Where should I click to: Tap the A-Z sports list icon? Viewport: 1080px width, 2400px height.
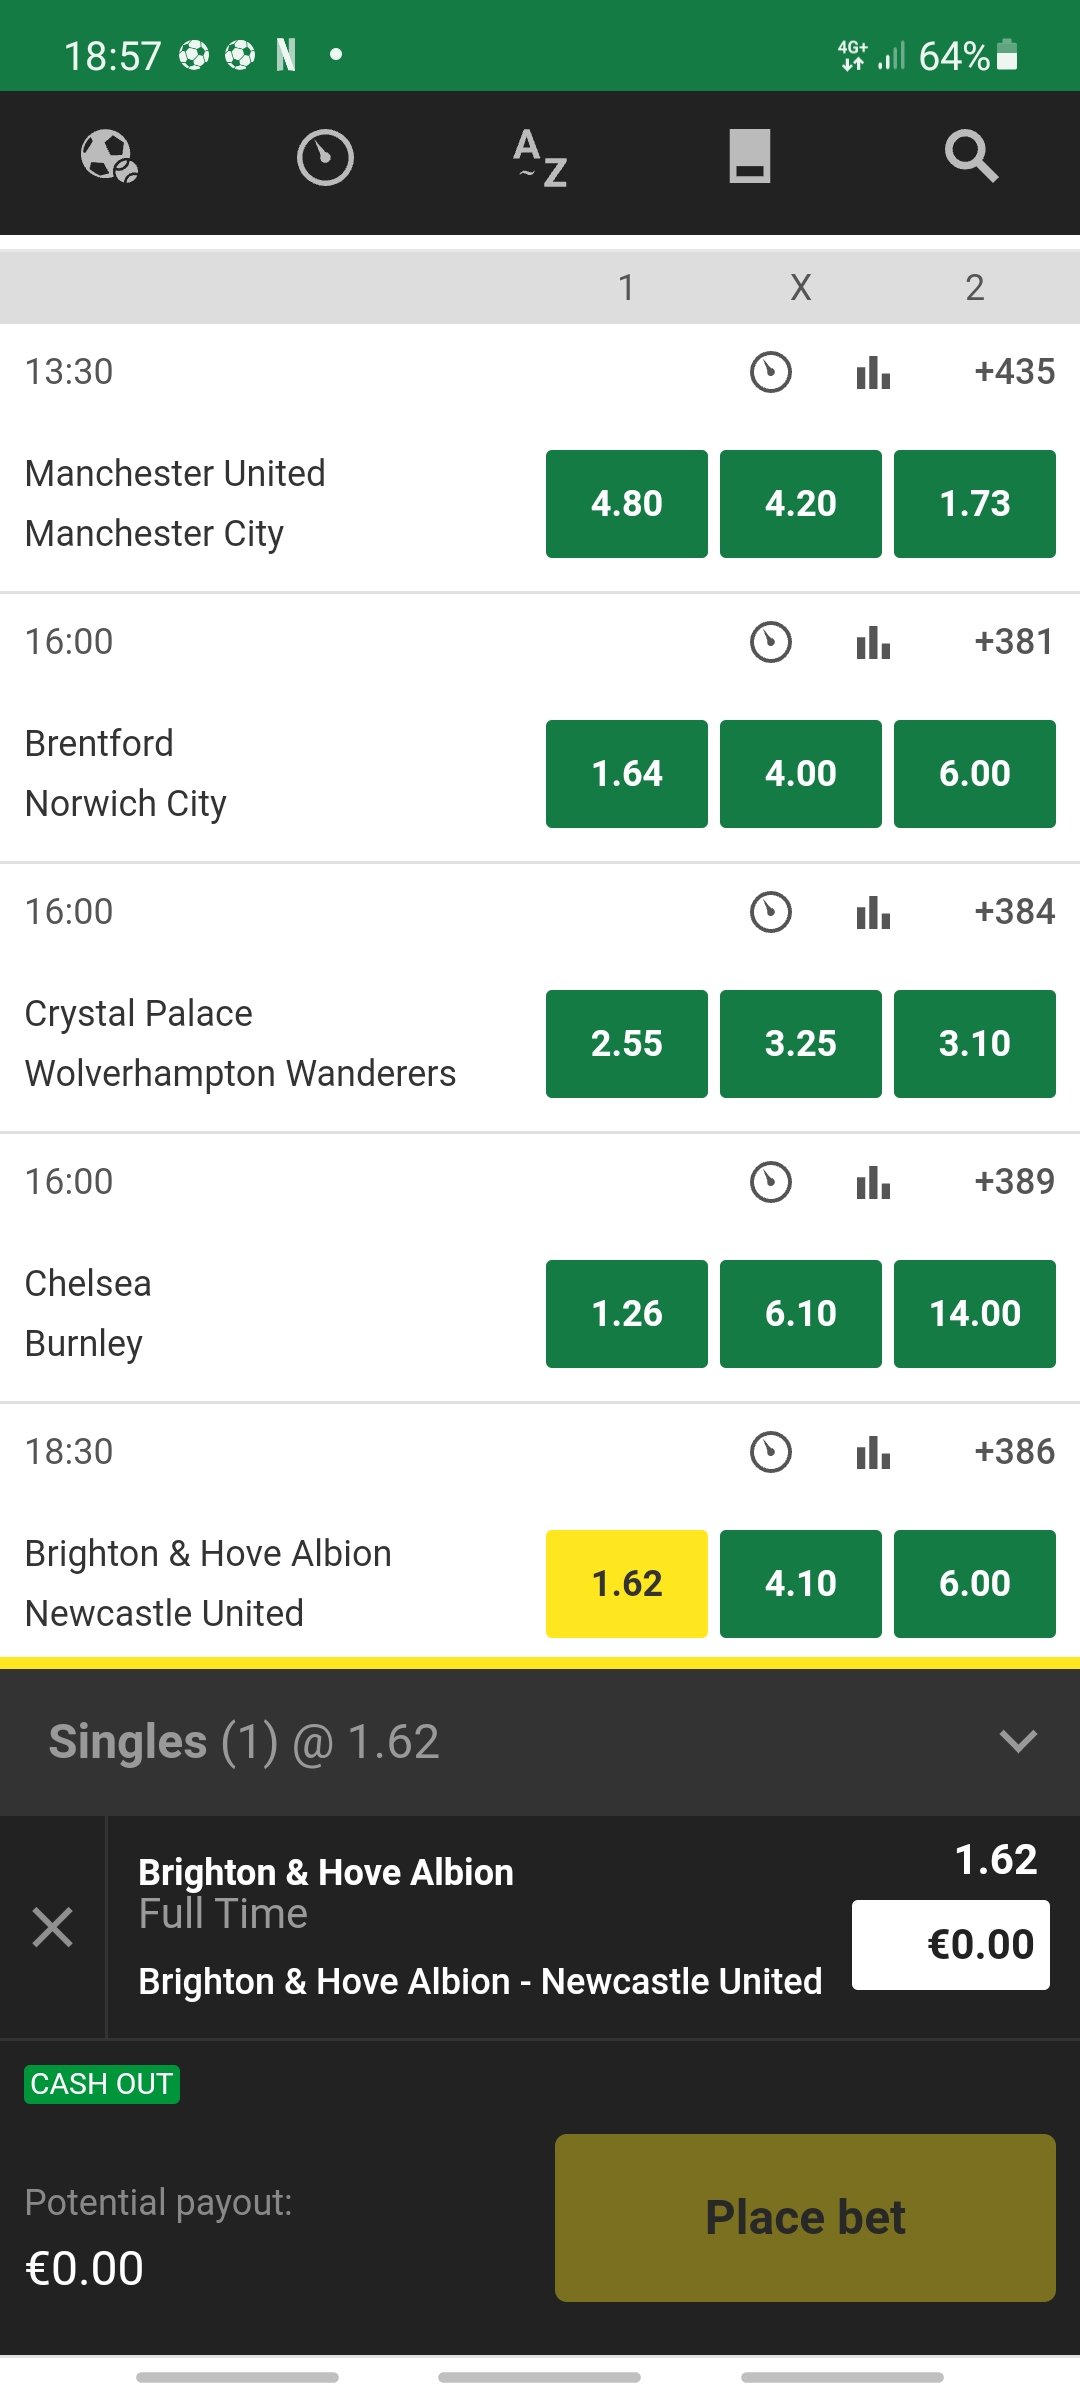click(x=540, y=157)
